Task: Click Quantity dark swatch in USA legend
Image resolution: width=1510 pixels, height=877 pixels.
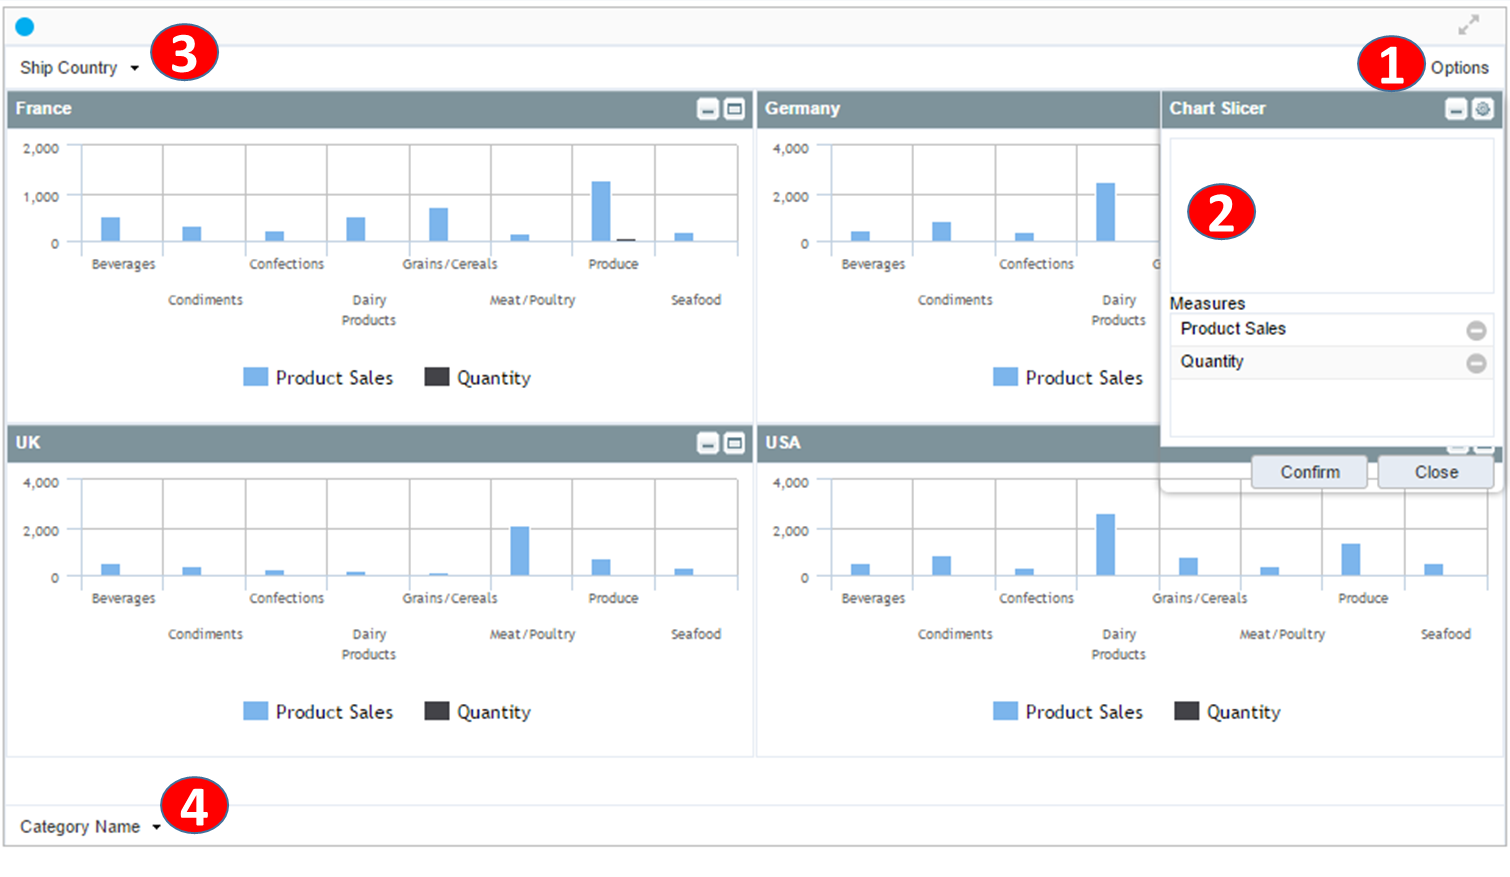Action: [x=1186, y=711]
